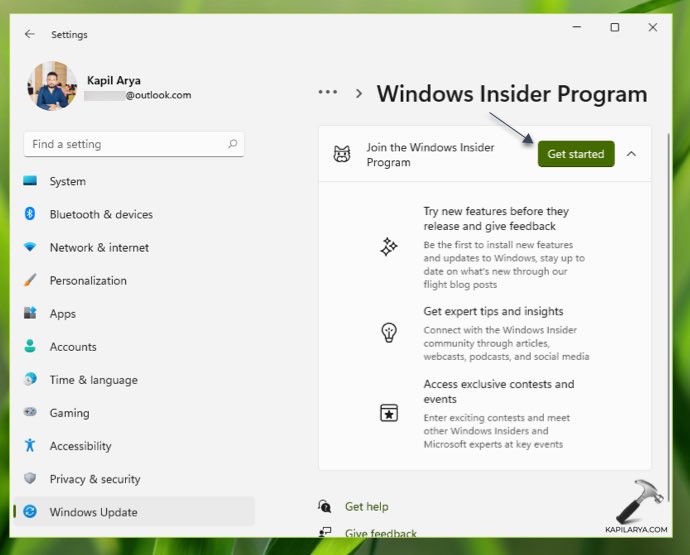The height and width of the screenshot is (555, 690).
Task: Click the Windows Update sync icon
Action: (x=30, y=511)
